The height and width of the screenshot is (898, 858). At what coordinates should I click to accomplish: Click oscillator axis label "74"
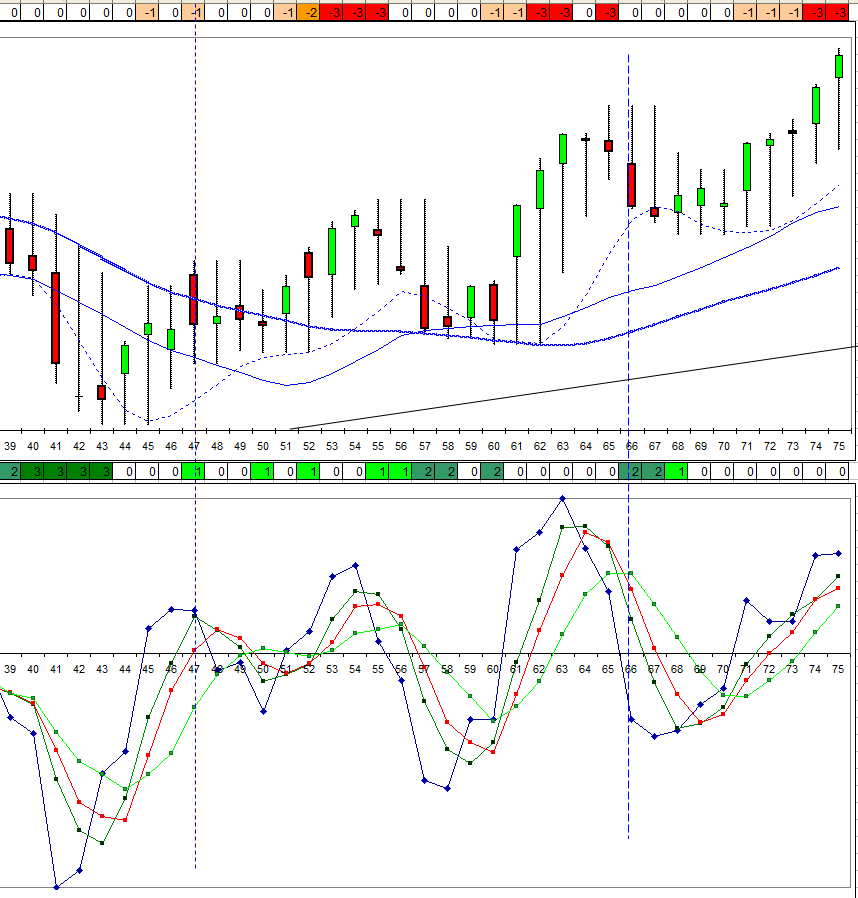click(815, 669)
